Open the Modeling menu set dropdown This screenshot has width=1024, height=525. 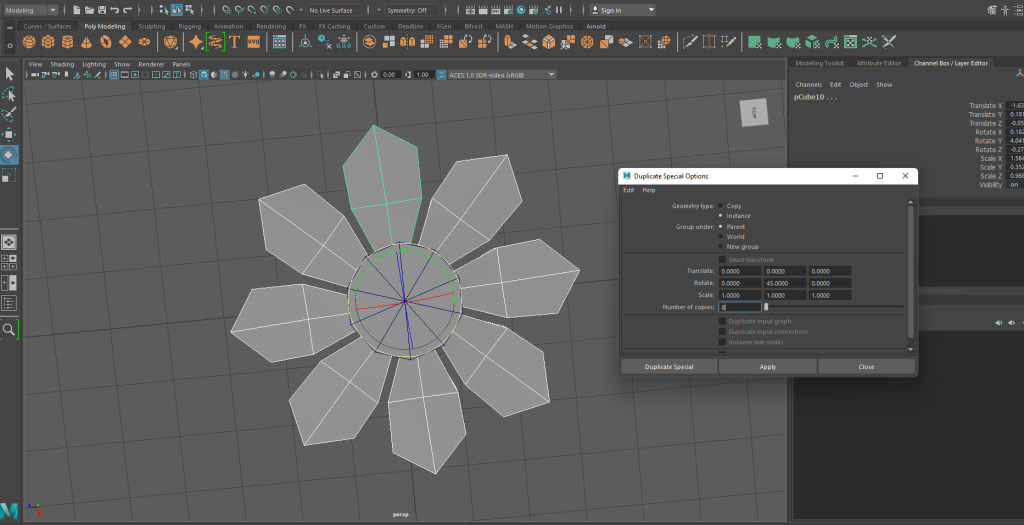31,10
